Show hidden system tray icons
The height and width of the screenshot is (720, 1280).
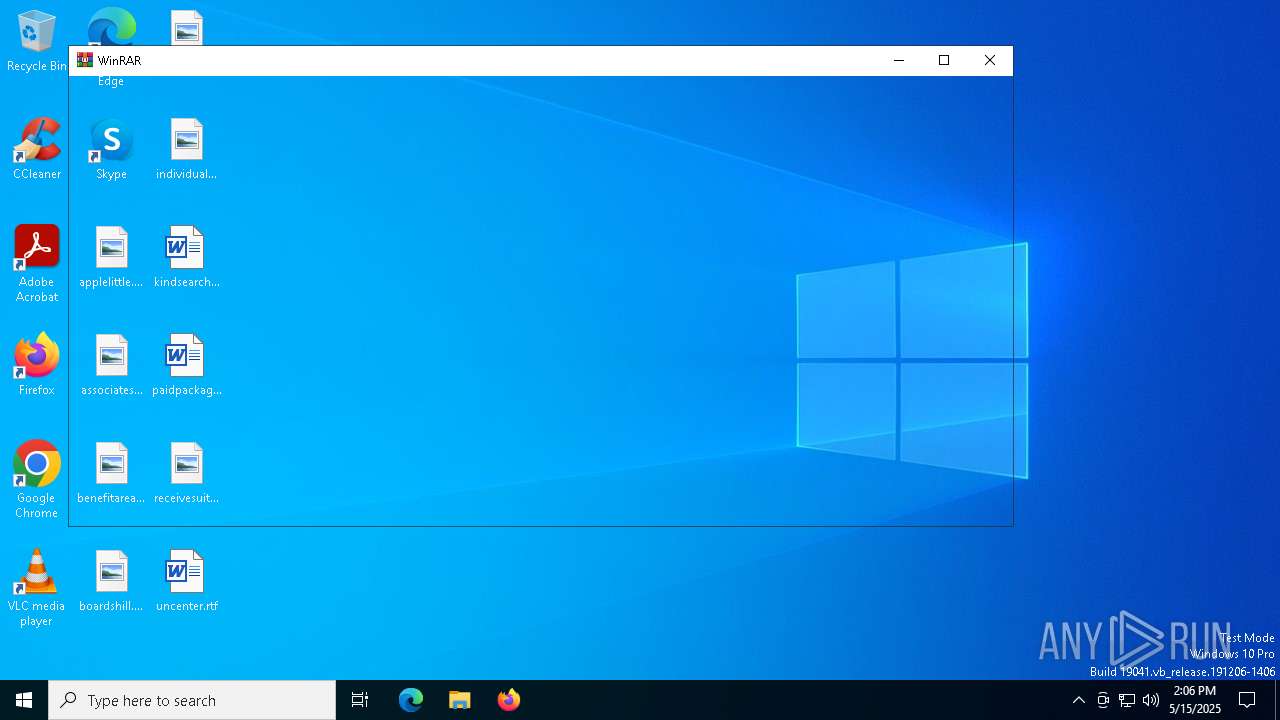[x=1079, y=700]
